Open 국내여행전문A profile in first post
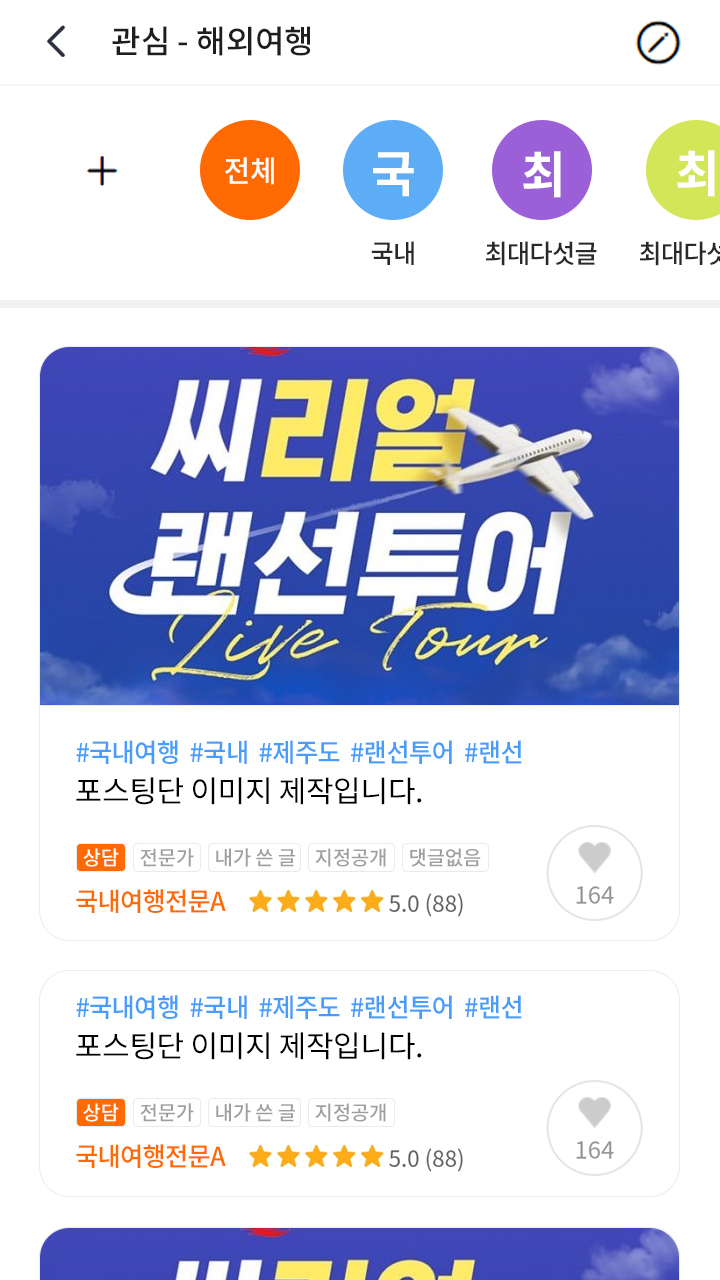This screenshot has height=1280, width=720. pos(151,902)
